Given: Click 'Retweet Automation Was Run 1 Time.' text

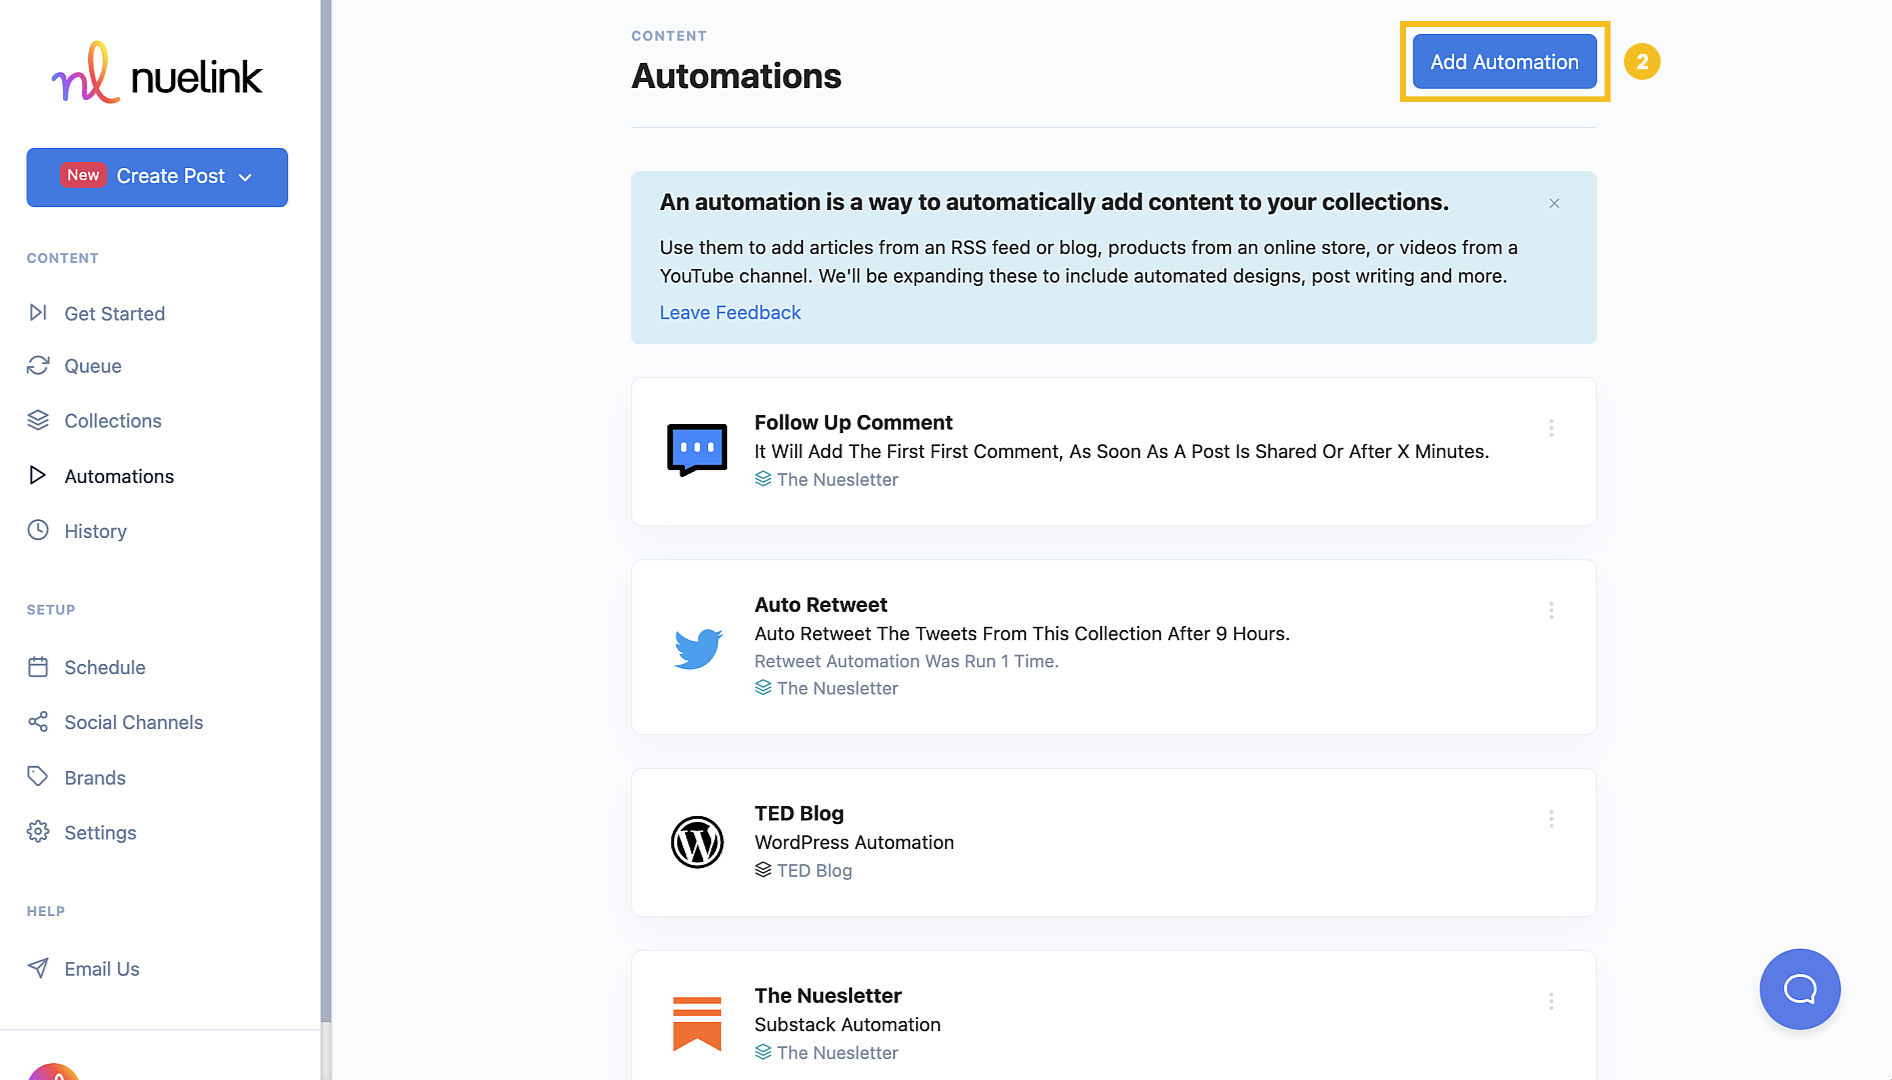Looking at the screenshot, I should (x=906, y=661).
